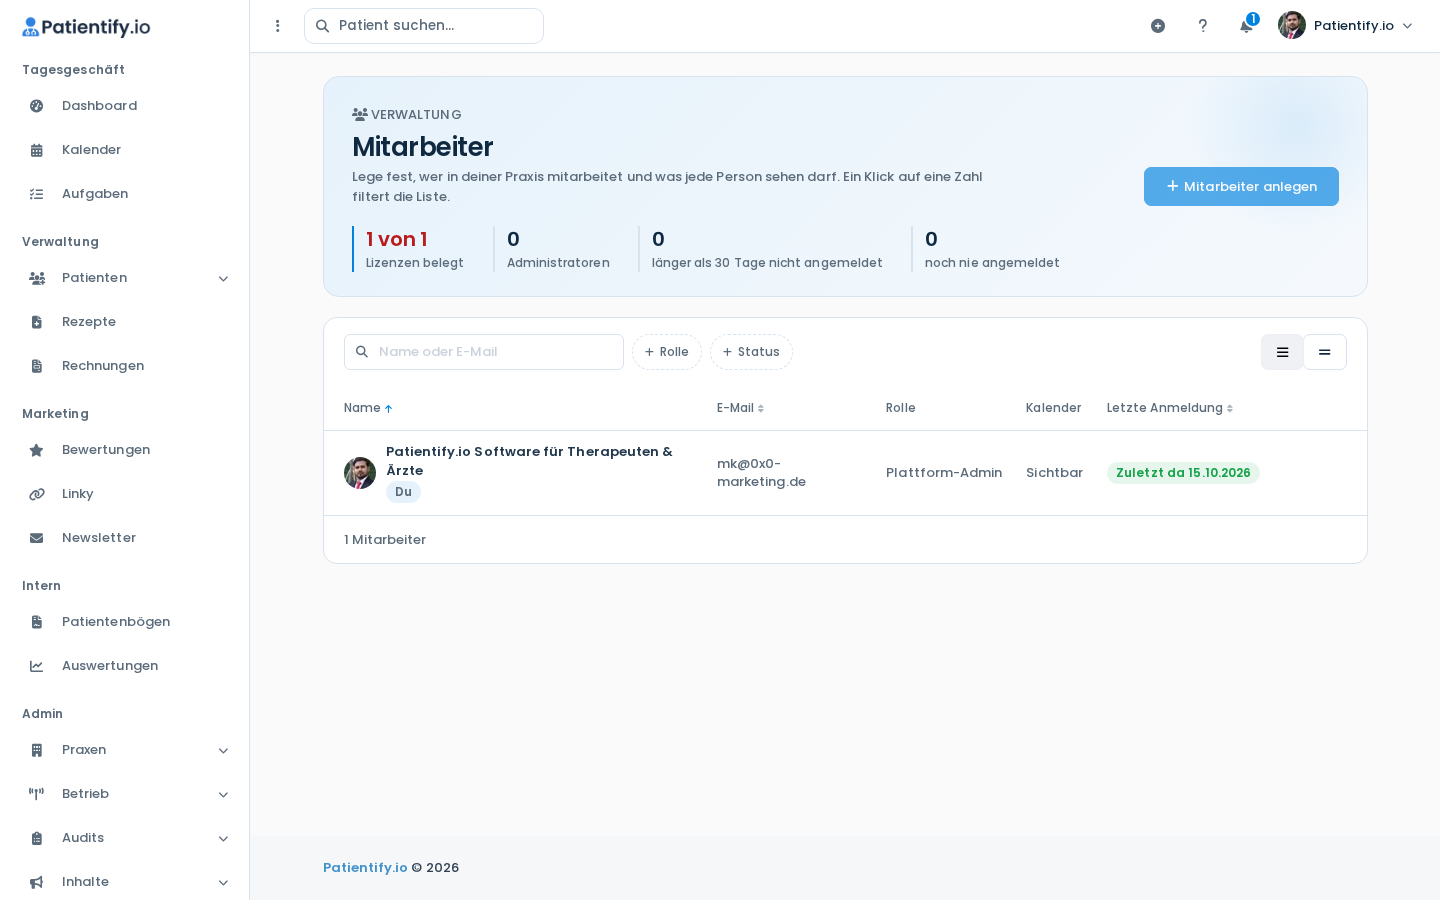
Task: Open notifications bell icon
Action: pos(1246,26)
